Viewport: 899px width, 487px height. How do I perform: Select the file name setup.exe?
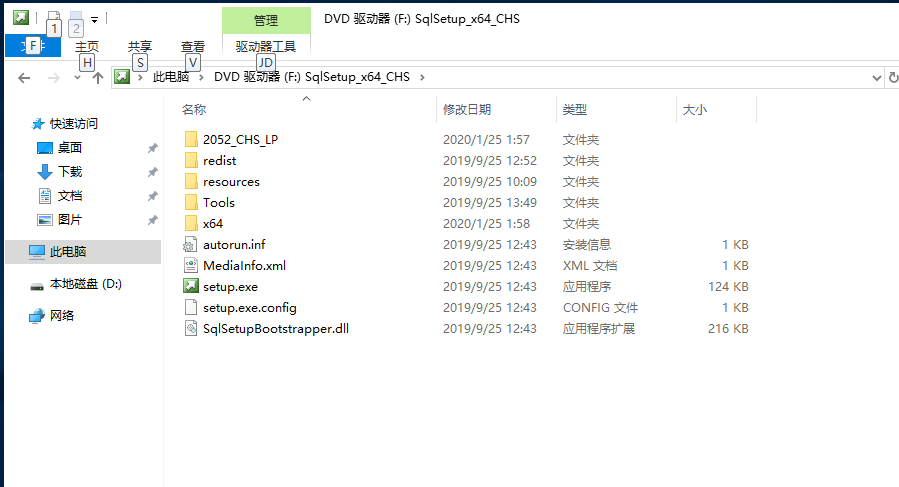click(x=230, y=287)
